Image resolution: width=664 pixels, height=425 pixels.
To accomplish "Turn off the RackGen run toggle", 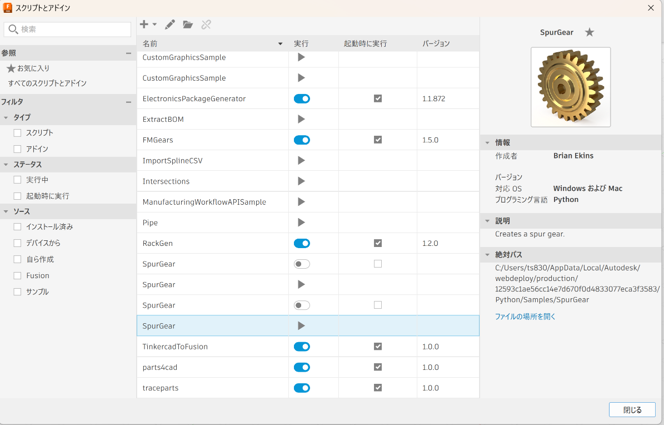I will (x=302, y=243).
